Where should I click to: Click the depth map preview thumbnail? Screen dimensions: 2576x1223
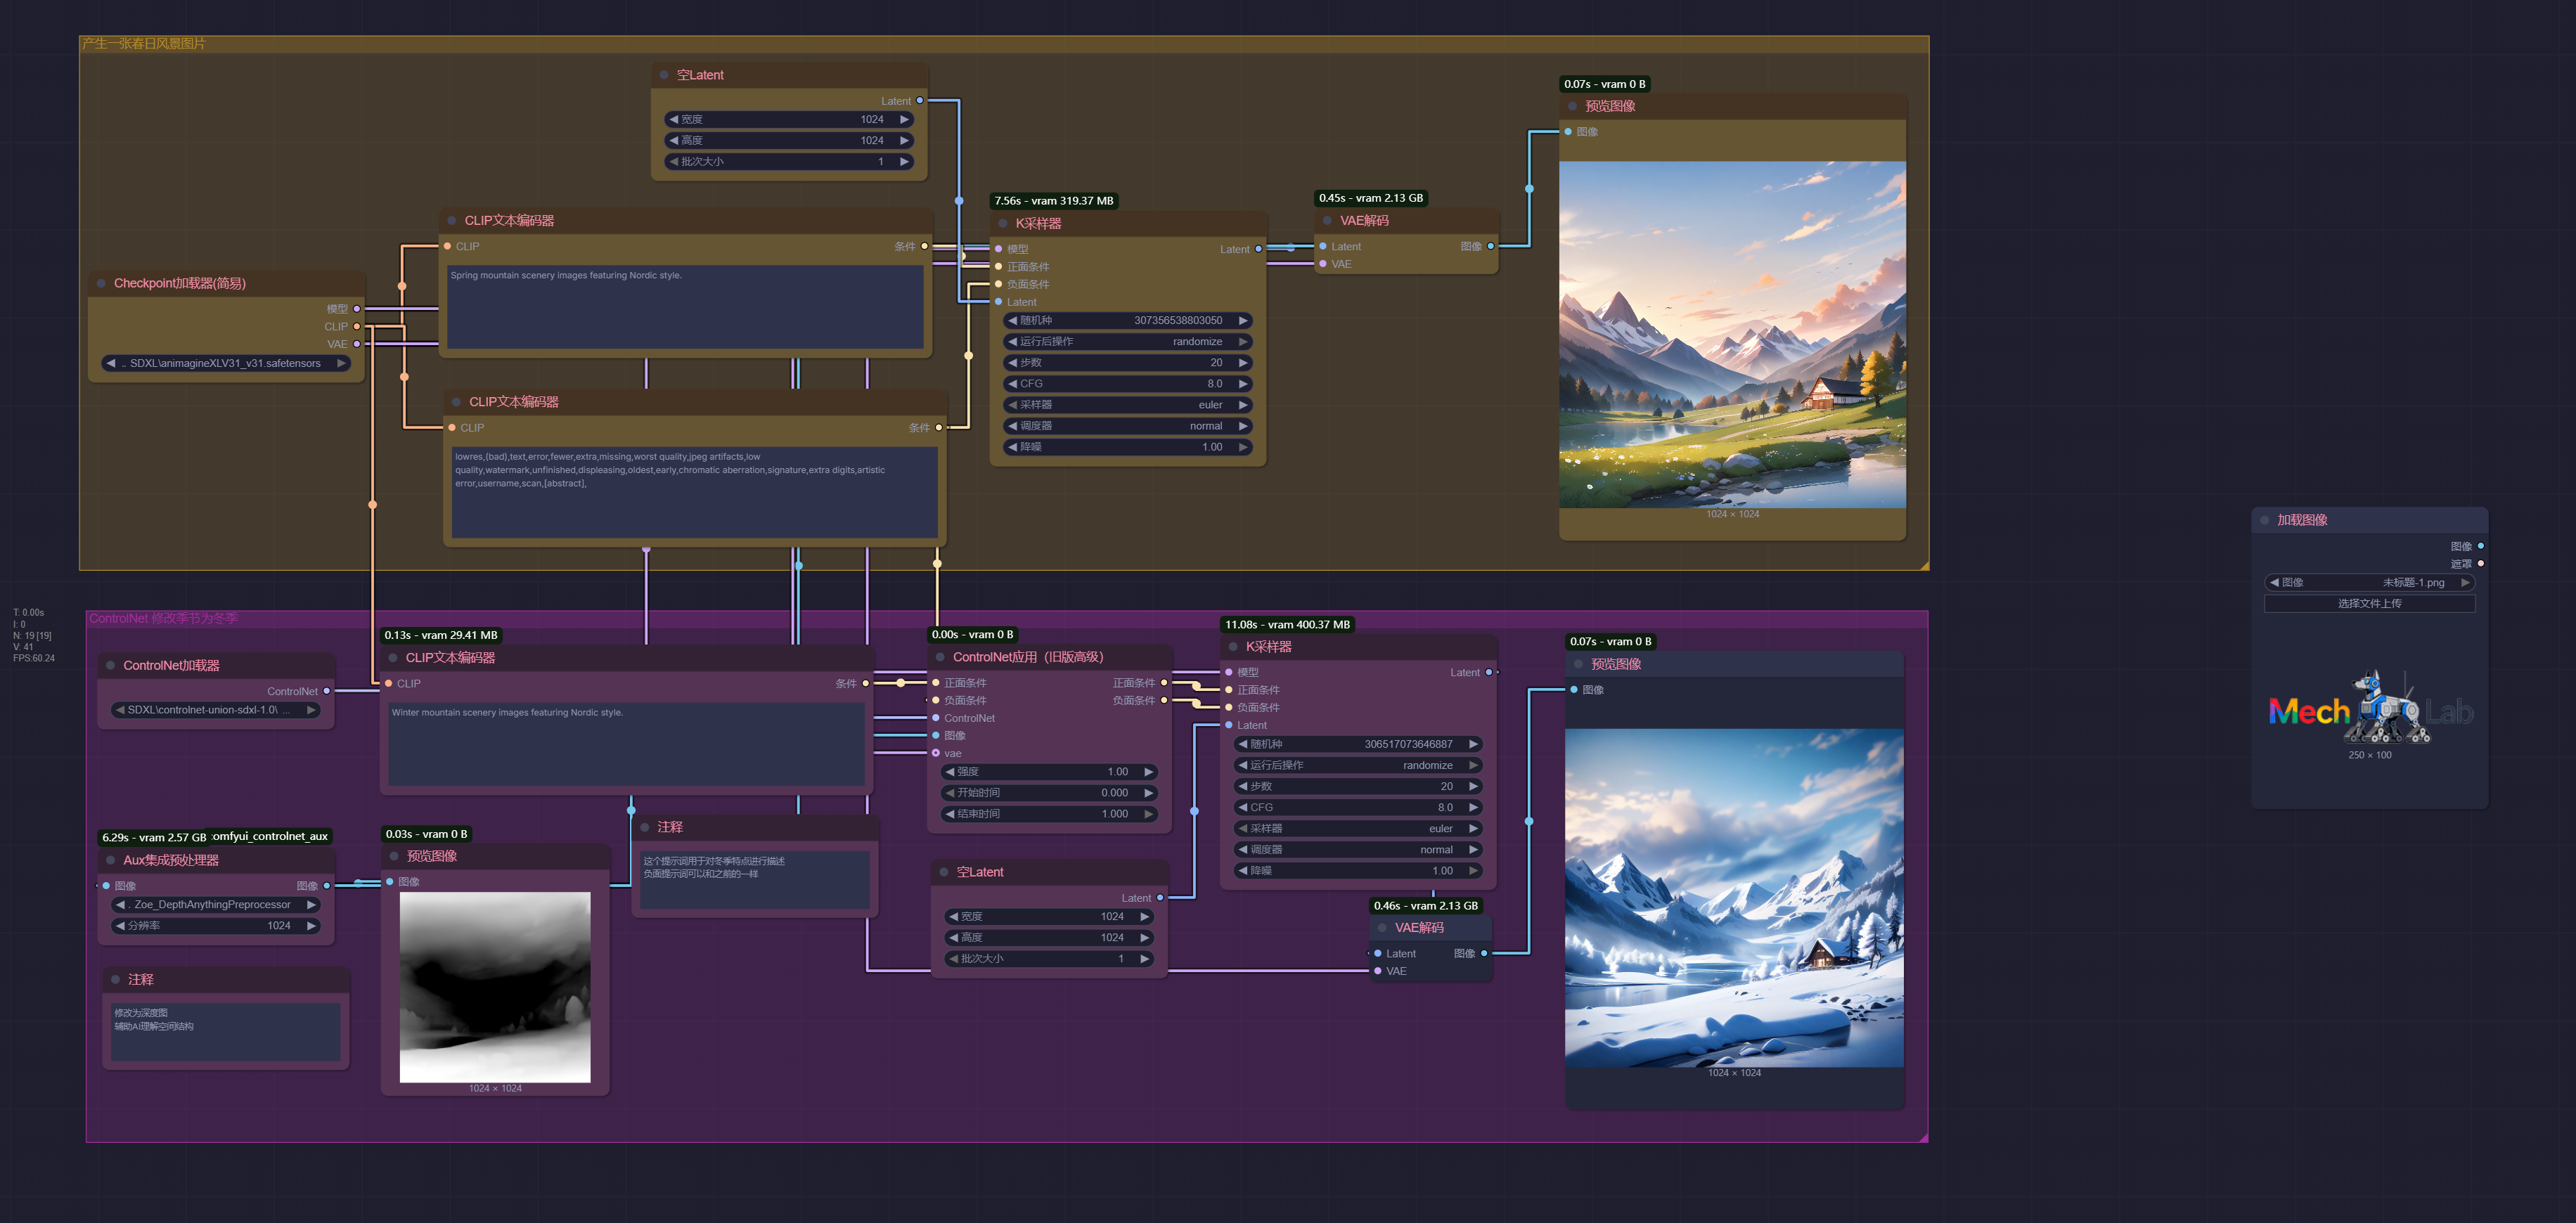pos(495,987)
